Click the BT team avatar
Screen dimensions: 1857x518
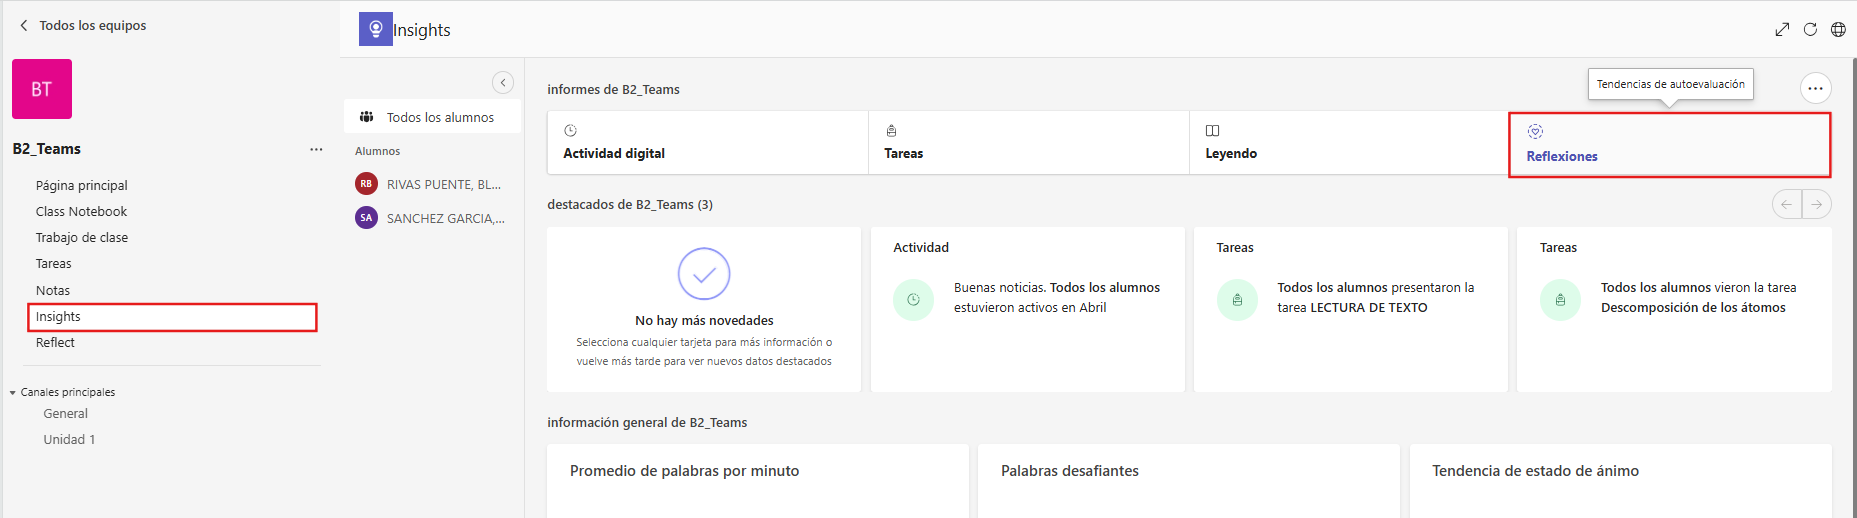[42, 89]
